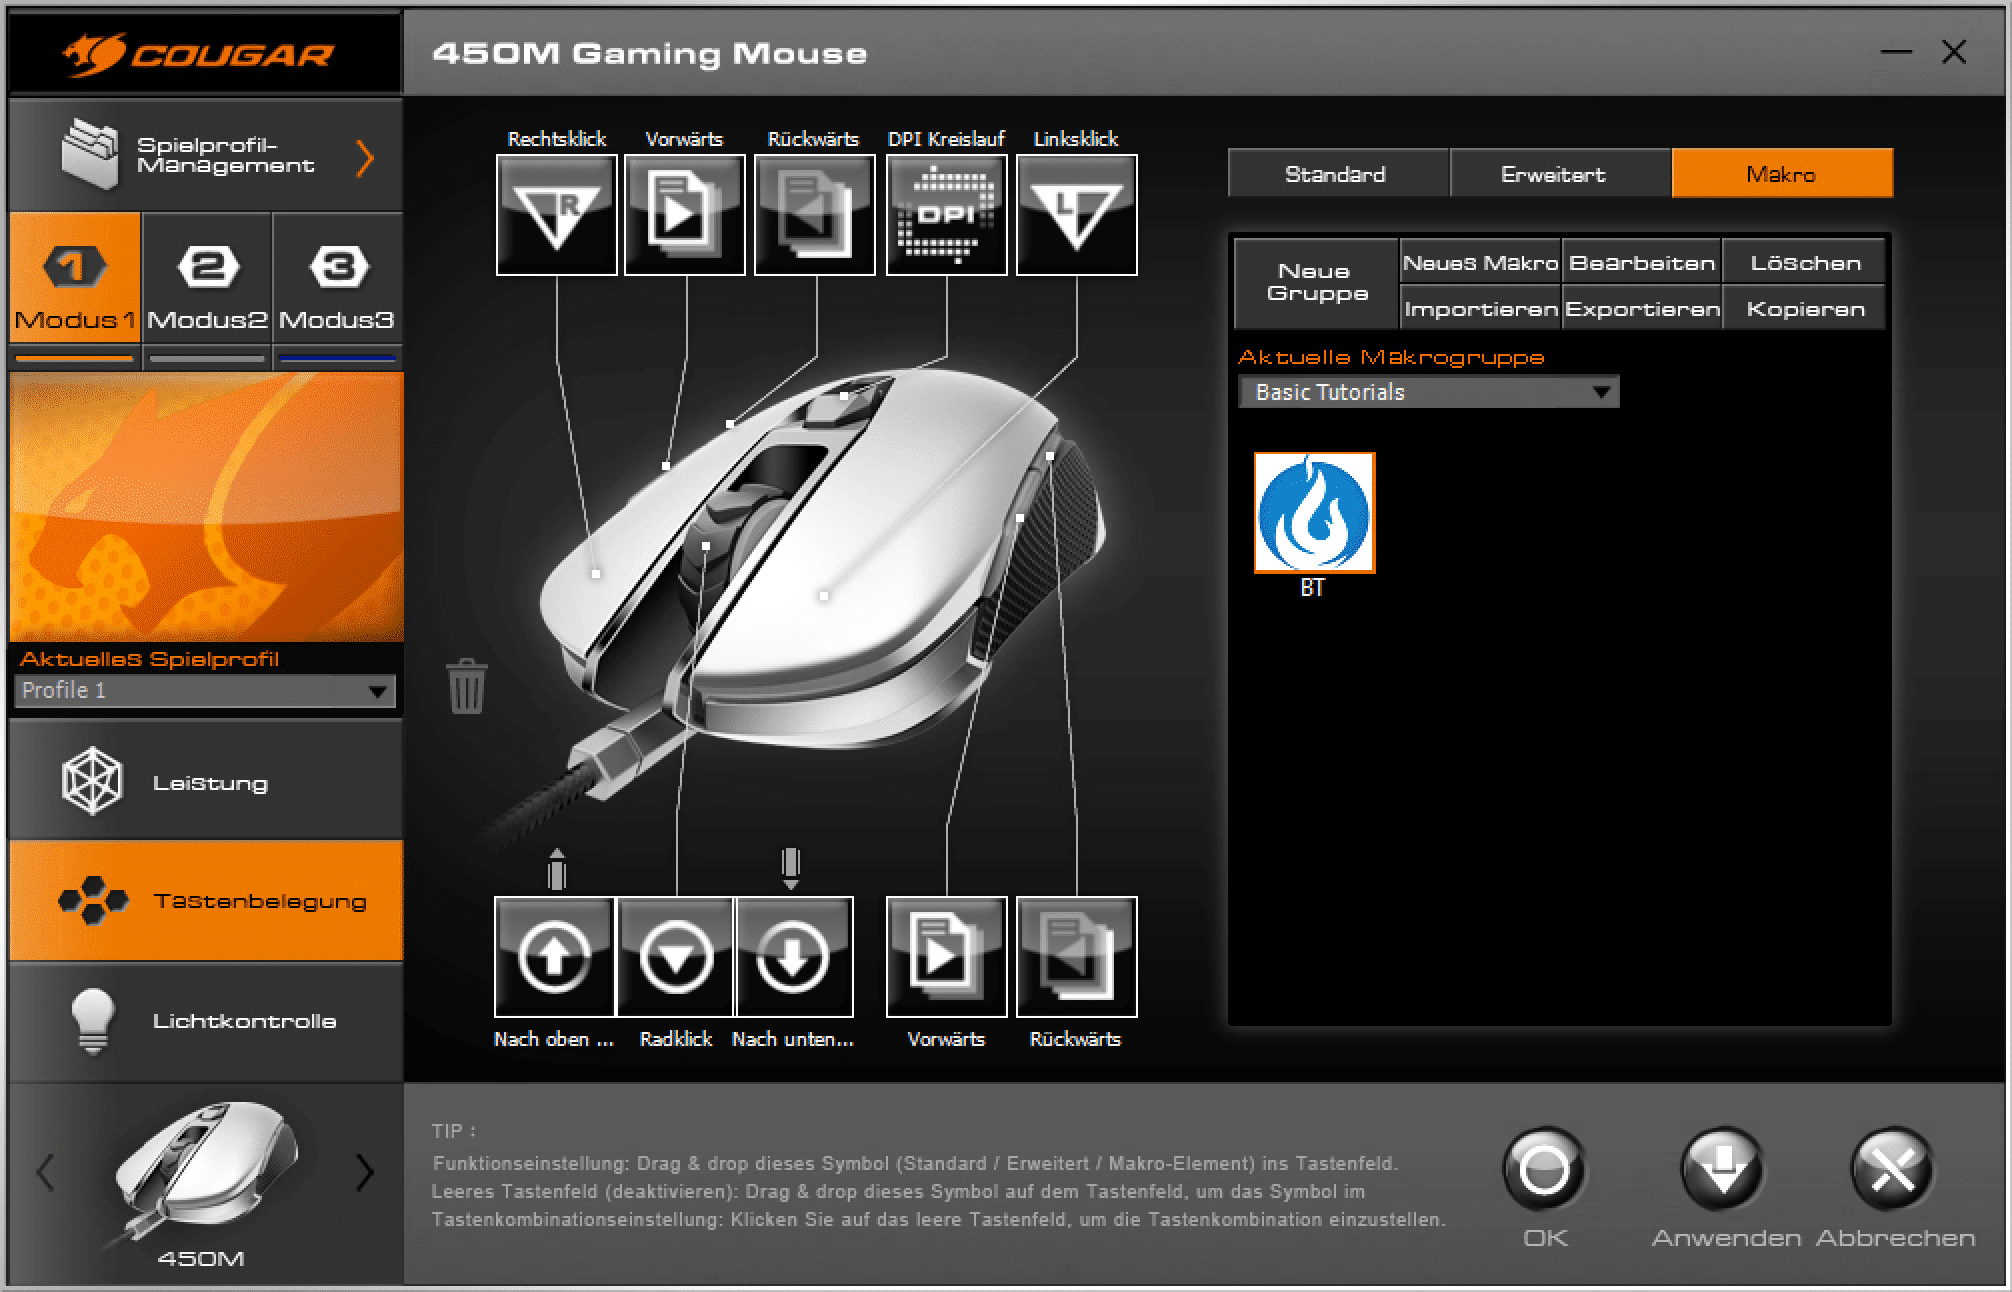
Task: Toggle Modus1 active profile
Action: pyautogui.click(x=73, y=287)
